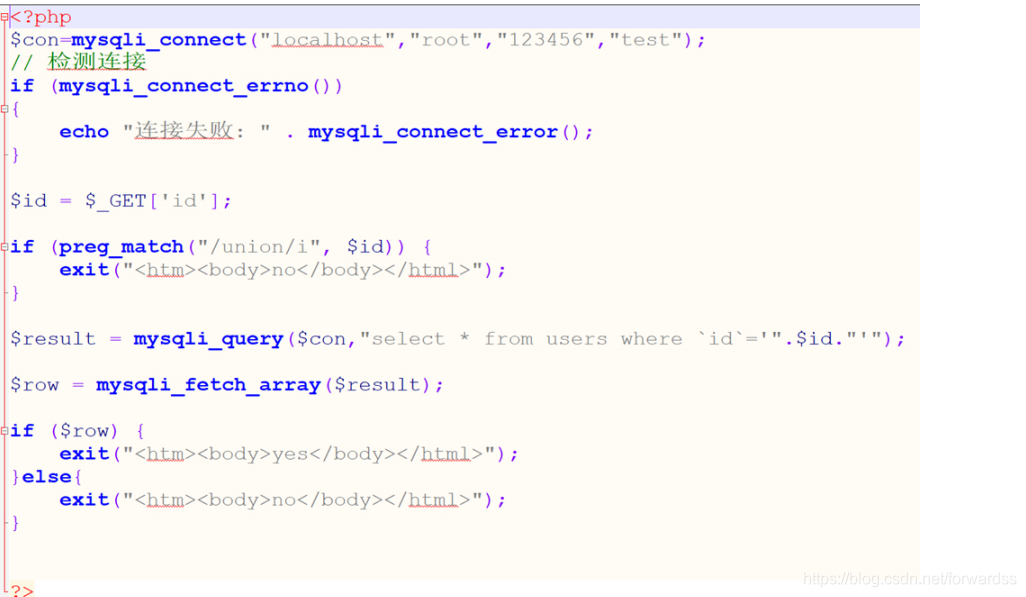Click the "localhost" string
1026x597 pixels.
pos(327,40)
